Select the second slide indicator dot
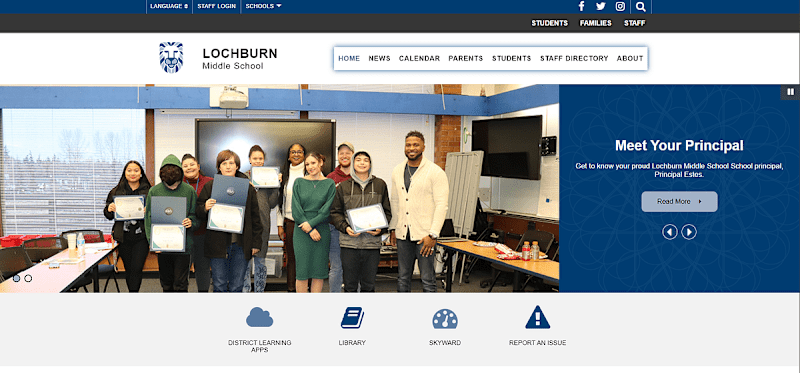 (28, 278)
